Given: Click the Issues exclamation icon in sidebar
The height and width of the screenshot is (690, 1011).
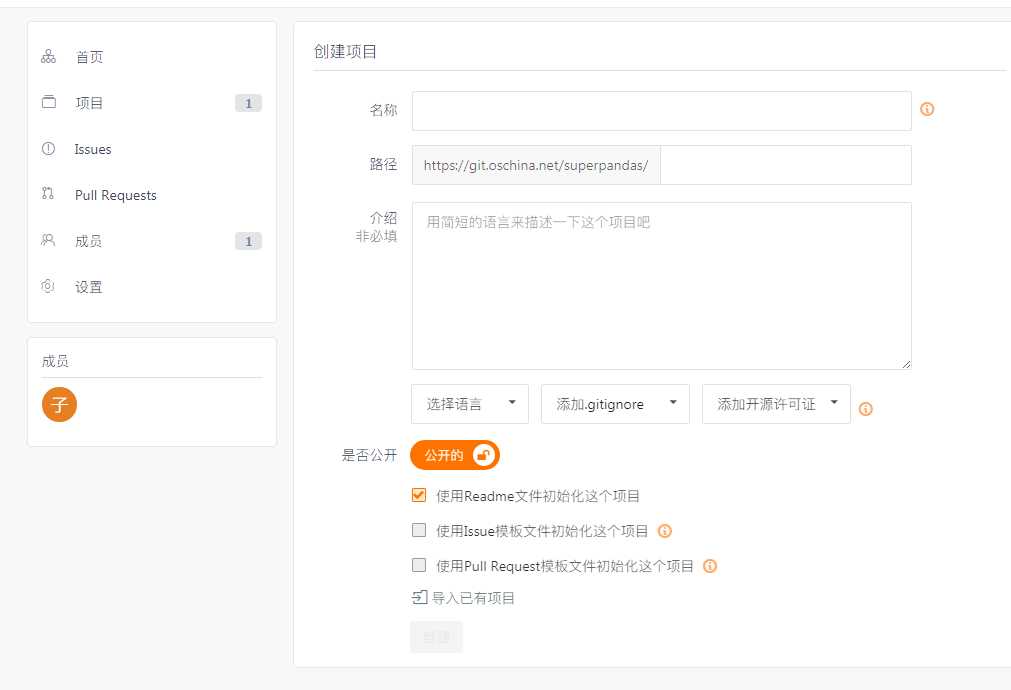Looking at the screenshot, I should (48, 148).
